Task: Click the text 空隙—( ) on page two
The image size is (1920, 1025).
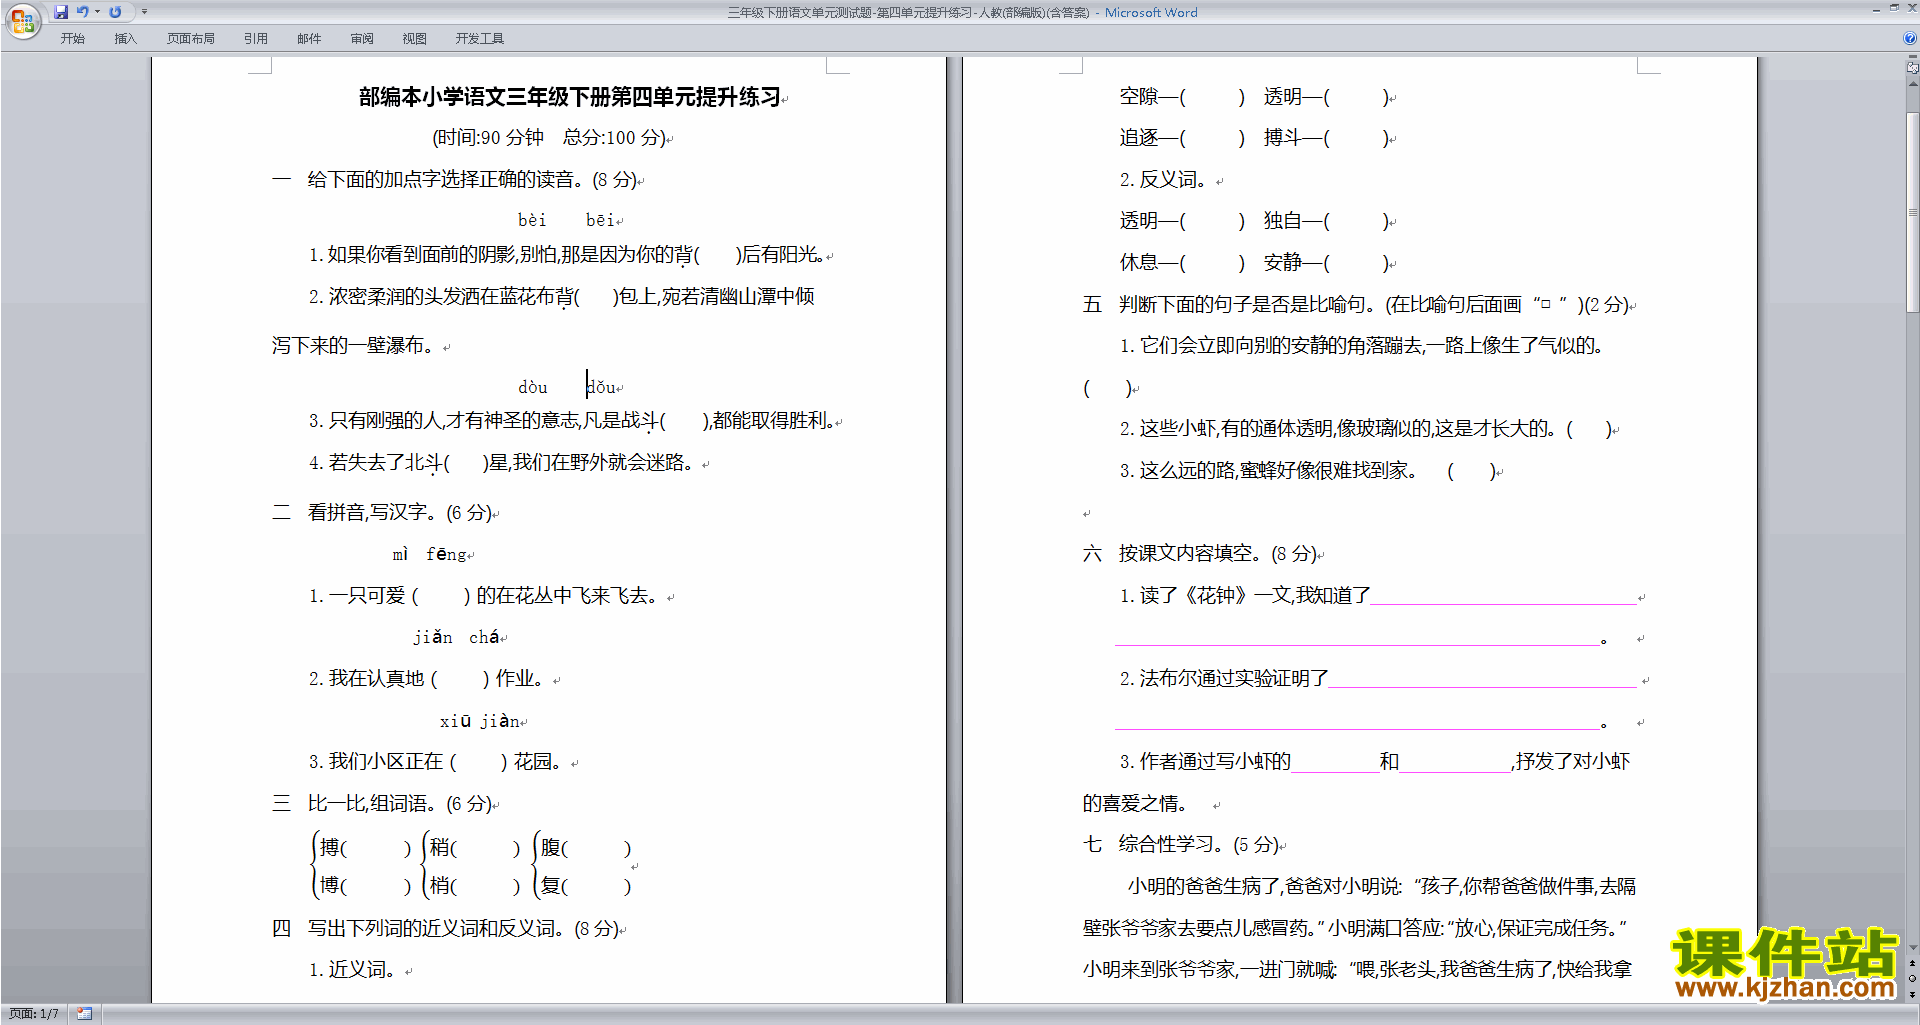Action: (x=1182, y=97)
